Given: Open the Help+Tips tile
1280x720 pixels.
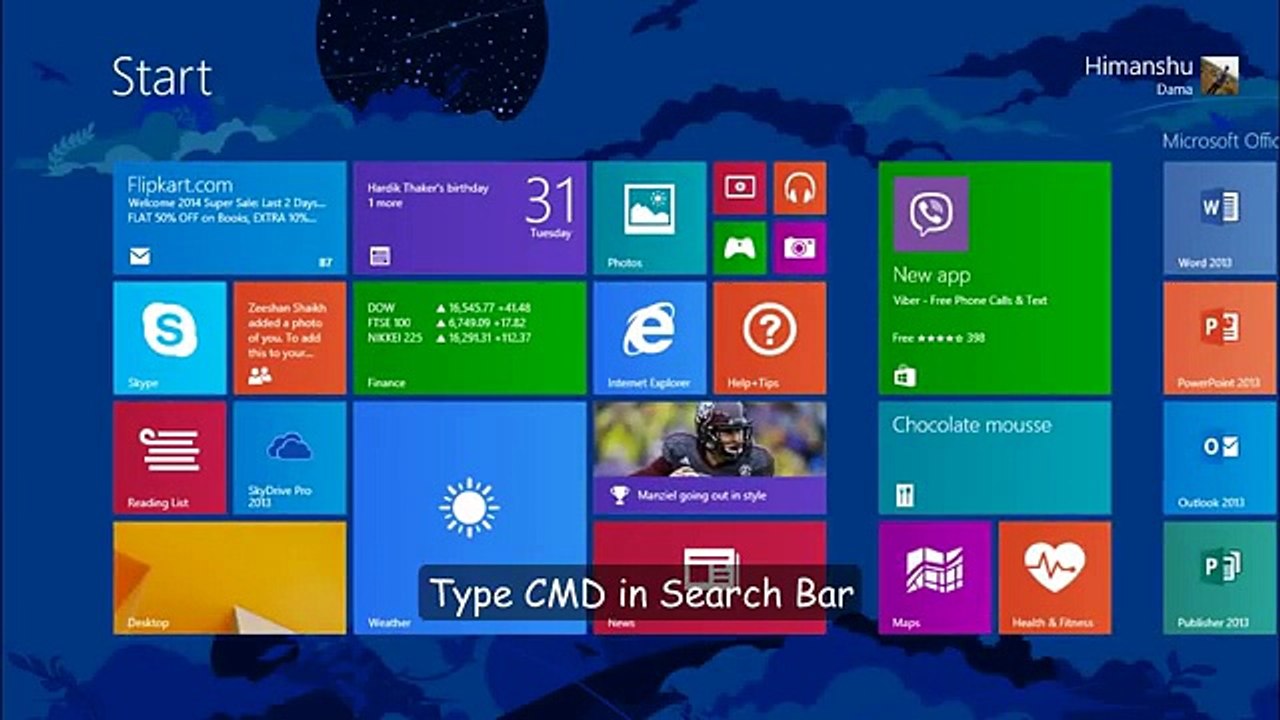Looking at the screenshot, I should point(770,338).
